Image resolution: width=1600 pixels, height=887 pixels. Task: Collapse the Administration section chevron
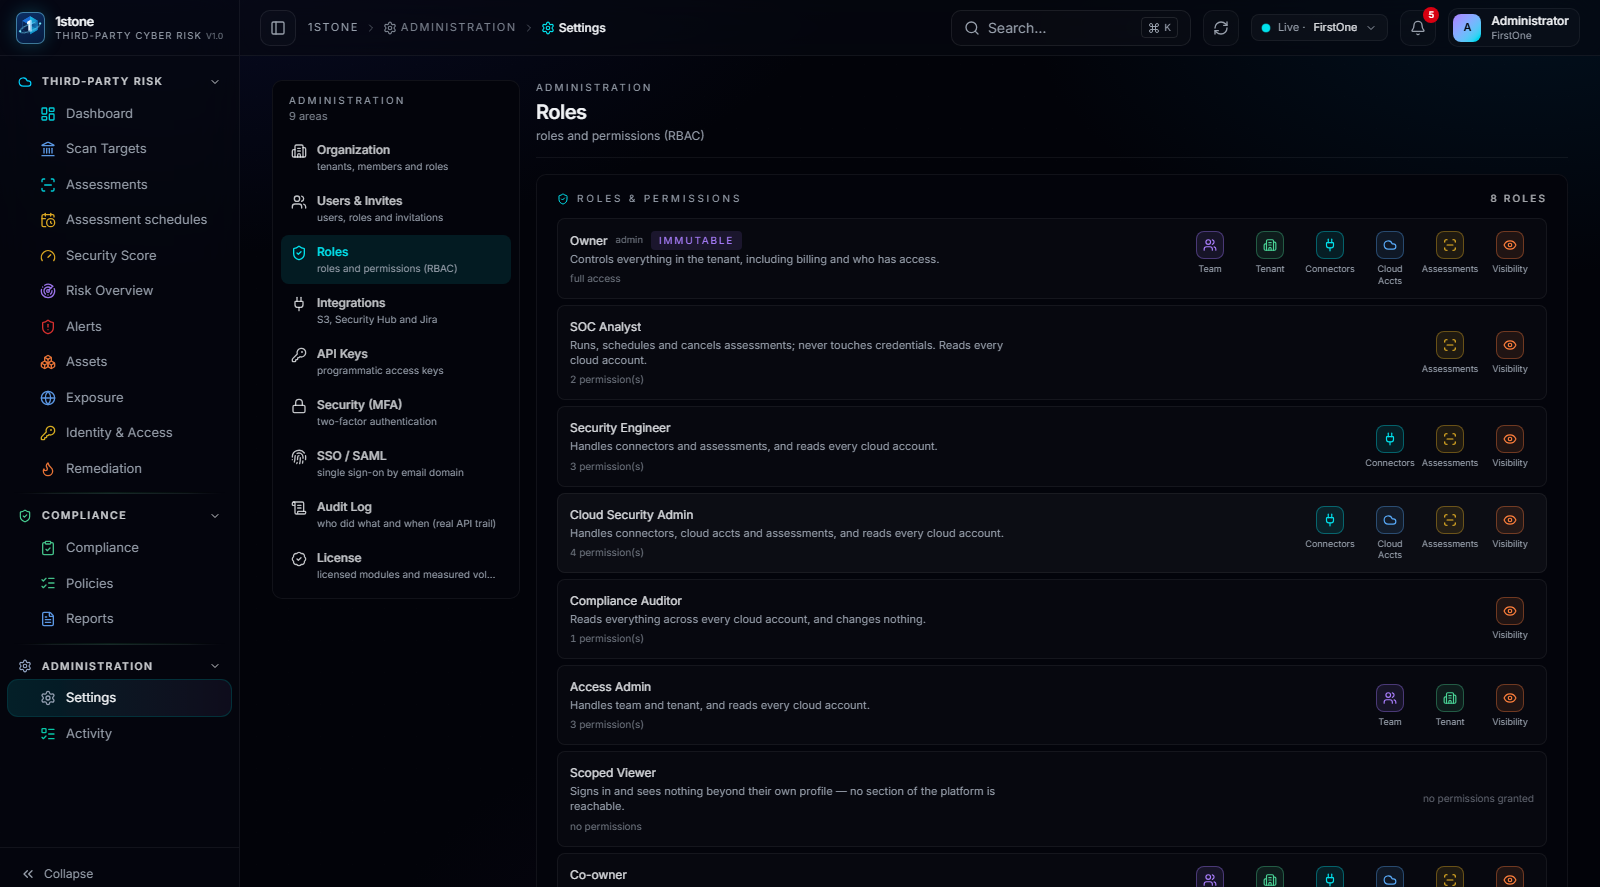click(x=215, y=666)
